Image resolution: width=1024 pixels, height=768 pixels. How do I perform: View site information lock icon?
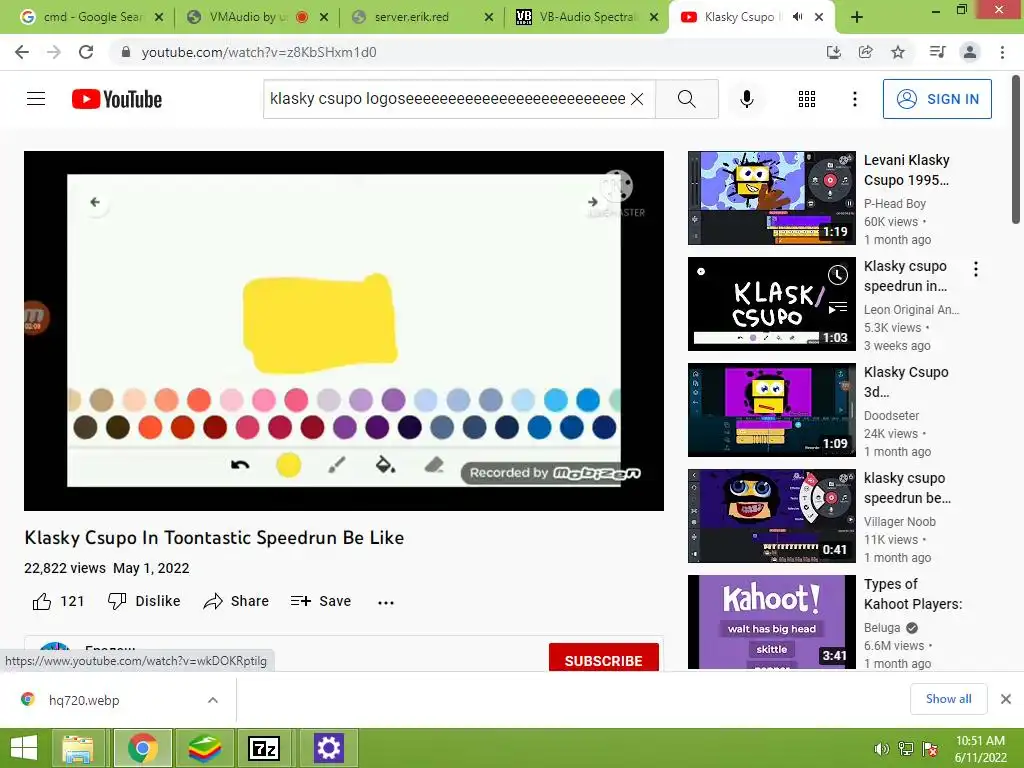126,52
